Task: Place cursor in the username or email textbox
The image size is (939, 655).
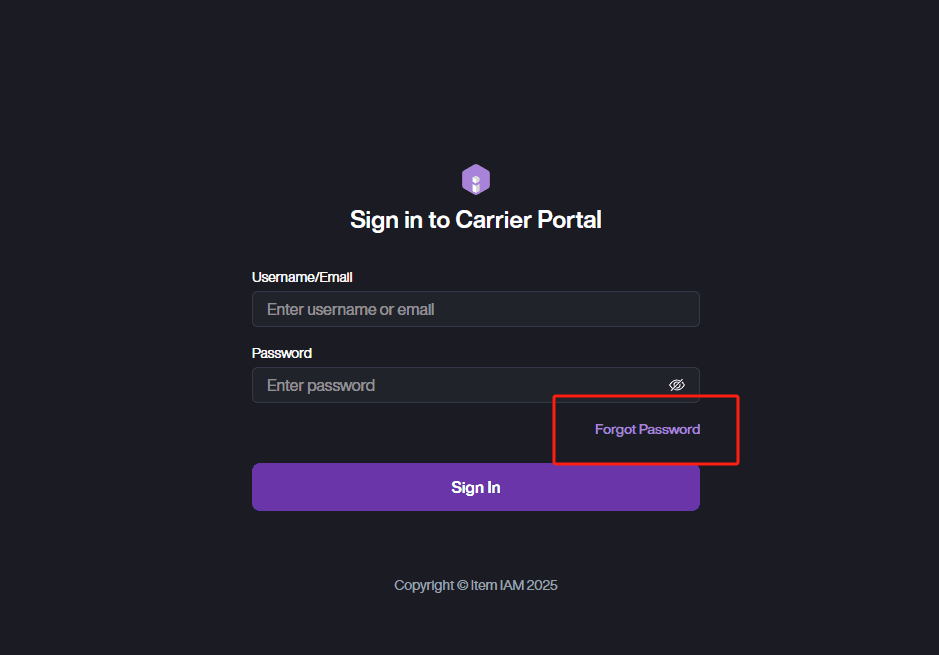Action: [475, 309]
